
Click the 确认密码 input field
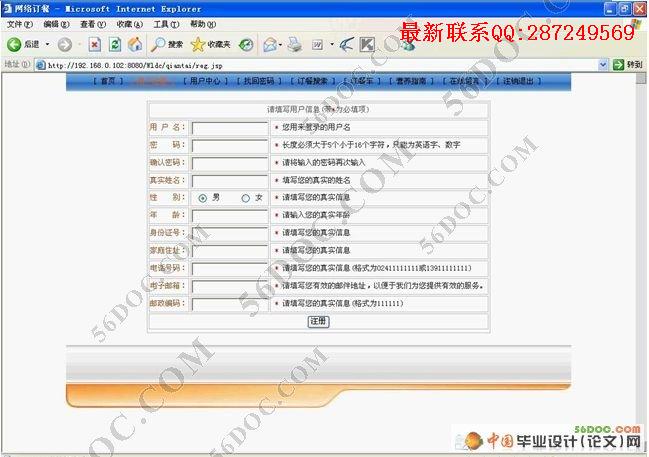tap(230, 163)
